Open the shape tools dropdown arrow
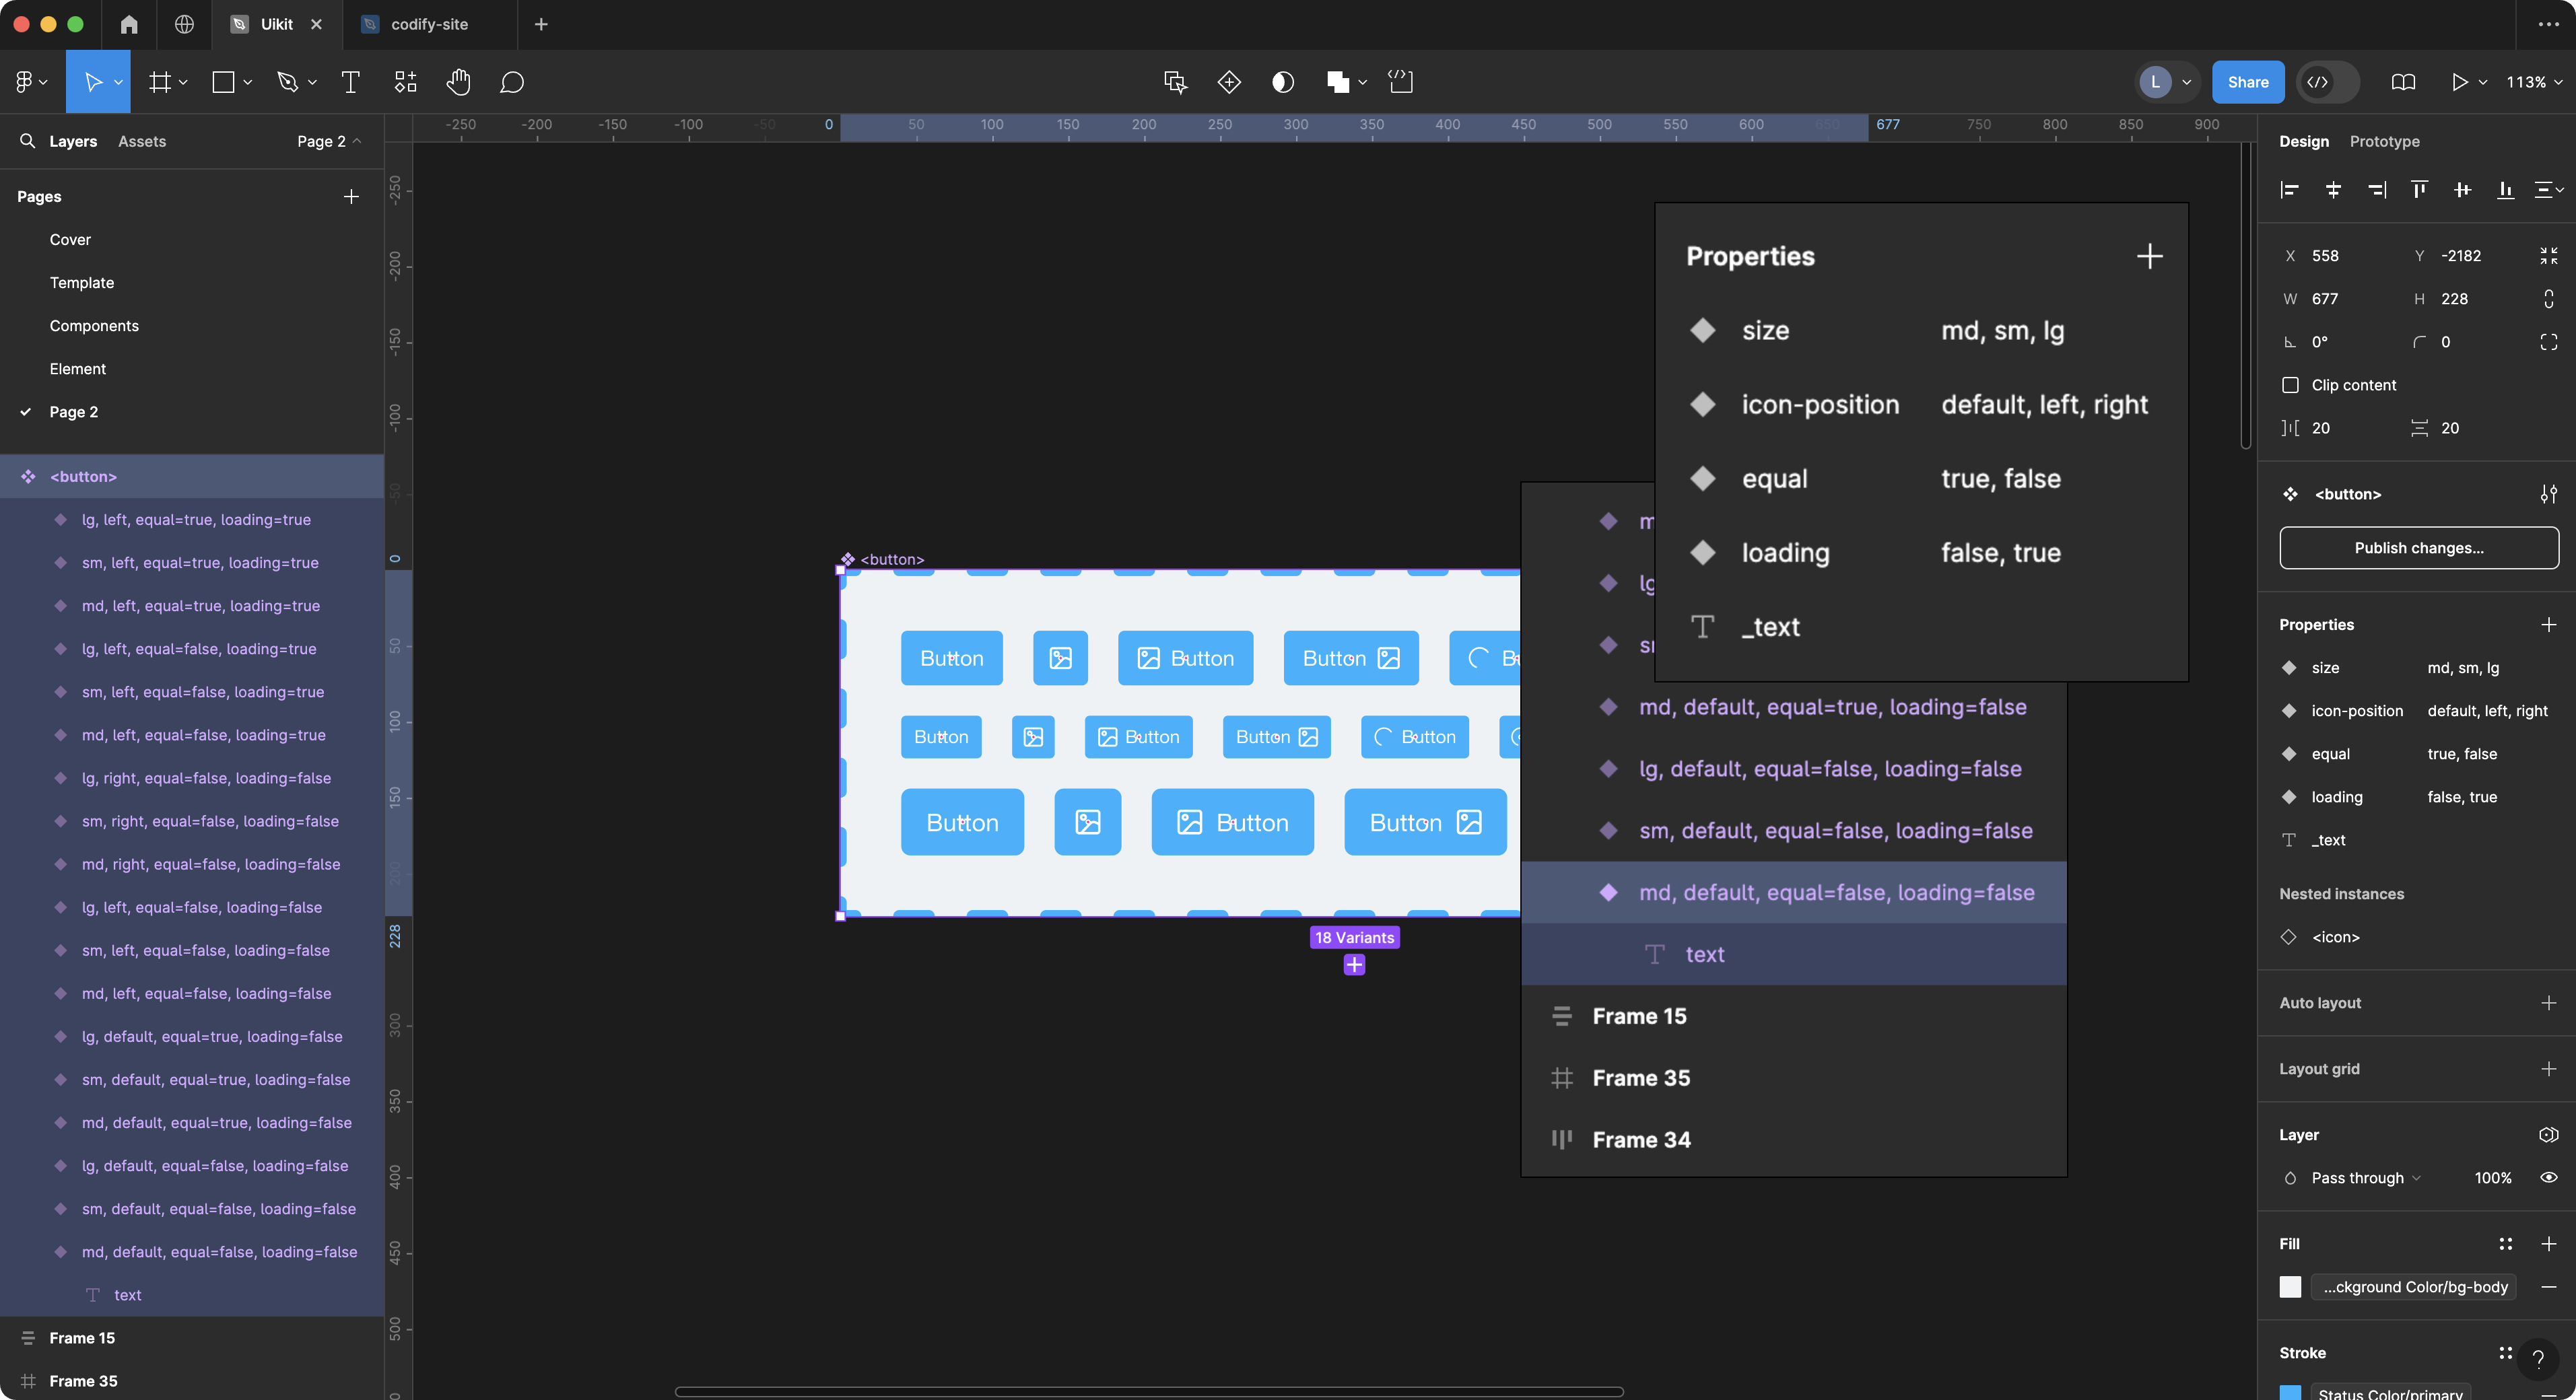This screenshot has width=2576, height=1400. click(x=247, y=82)
